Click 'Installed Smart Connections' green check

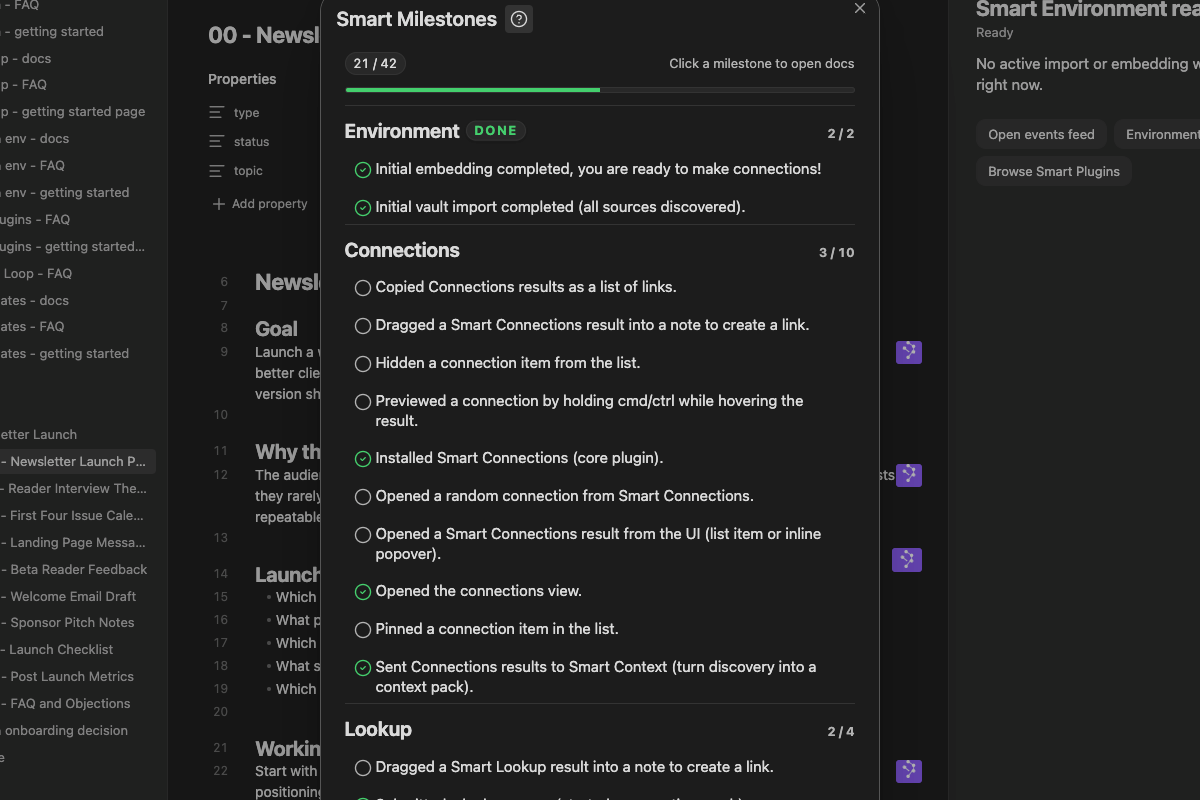[x=363, y=459]
